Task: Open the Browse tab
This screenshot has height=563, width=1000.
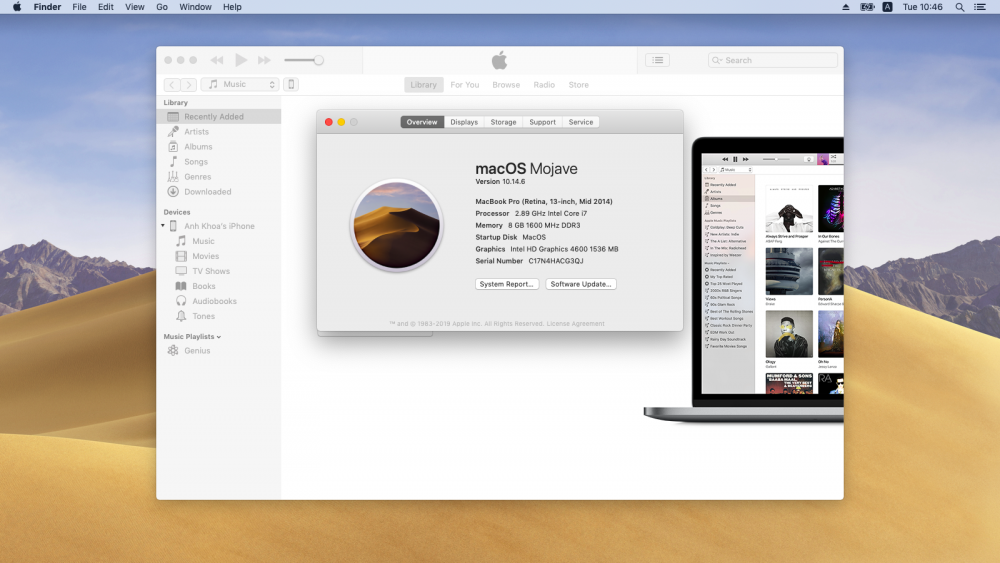Action: click(x=506, y=85)
